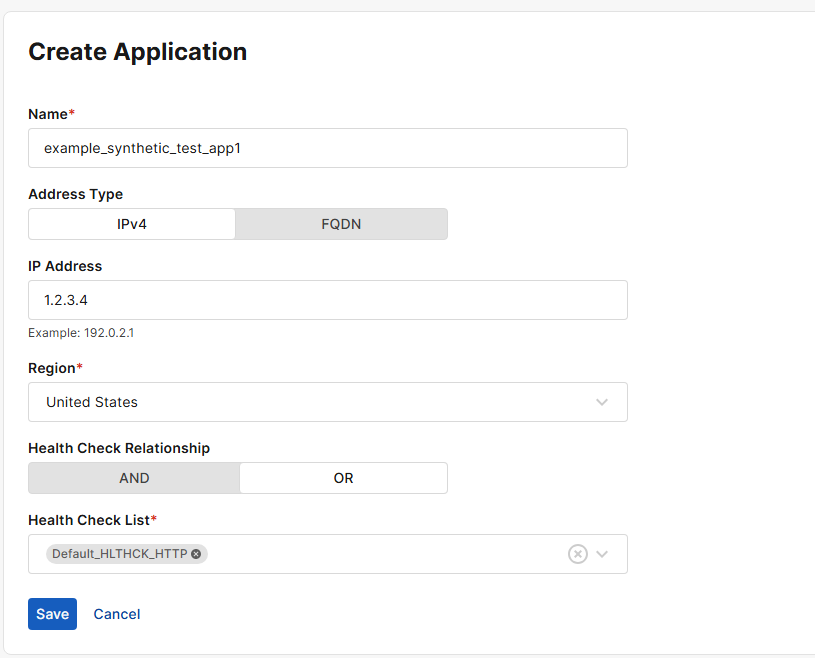
Task: Click the Save button
Action: click(52, 614)
